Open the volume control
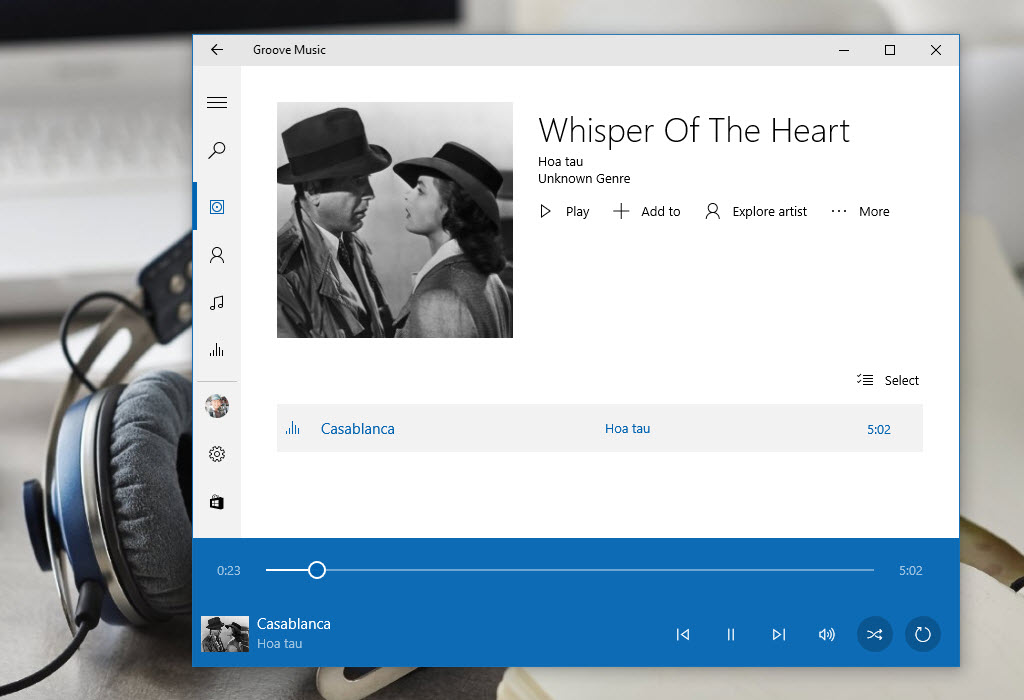Image resolution: width=1024 pixels, height=700 pixels. coord(827,634)
